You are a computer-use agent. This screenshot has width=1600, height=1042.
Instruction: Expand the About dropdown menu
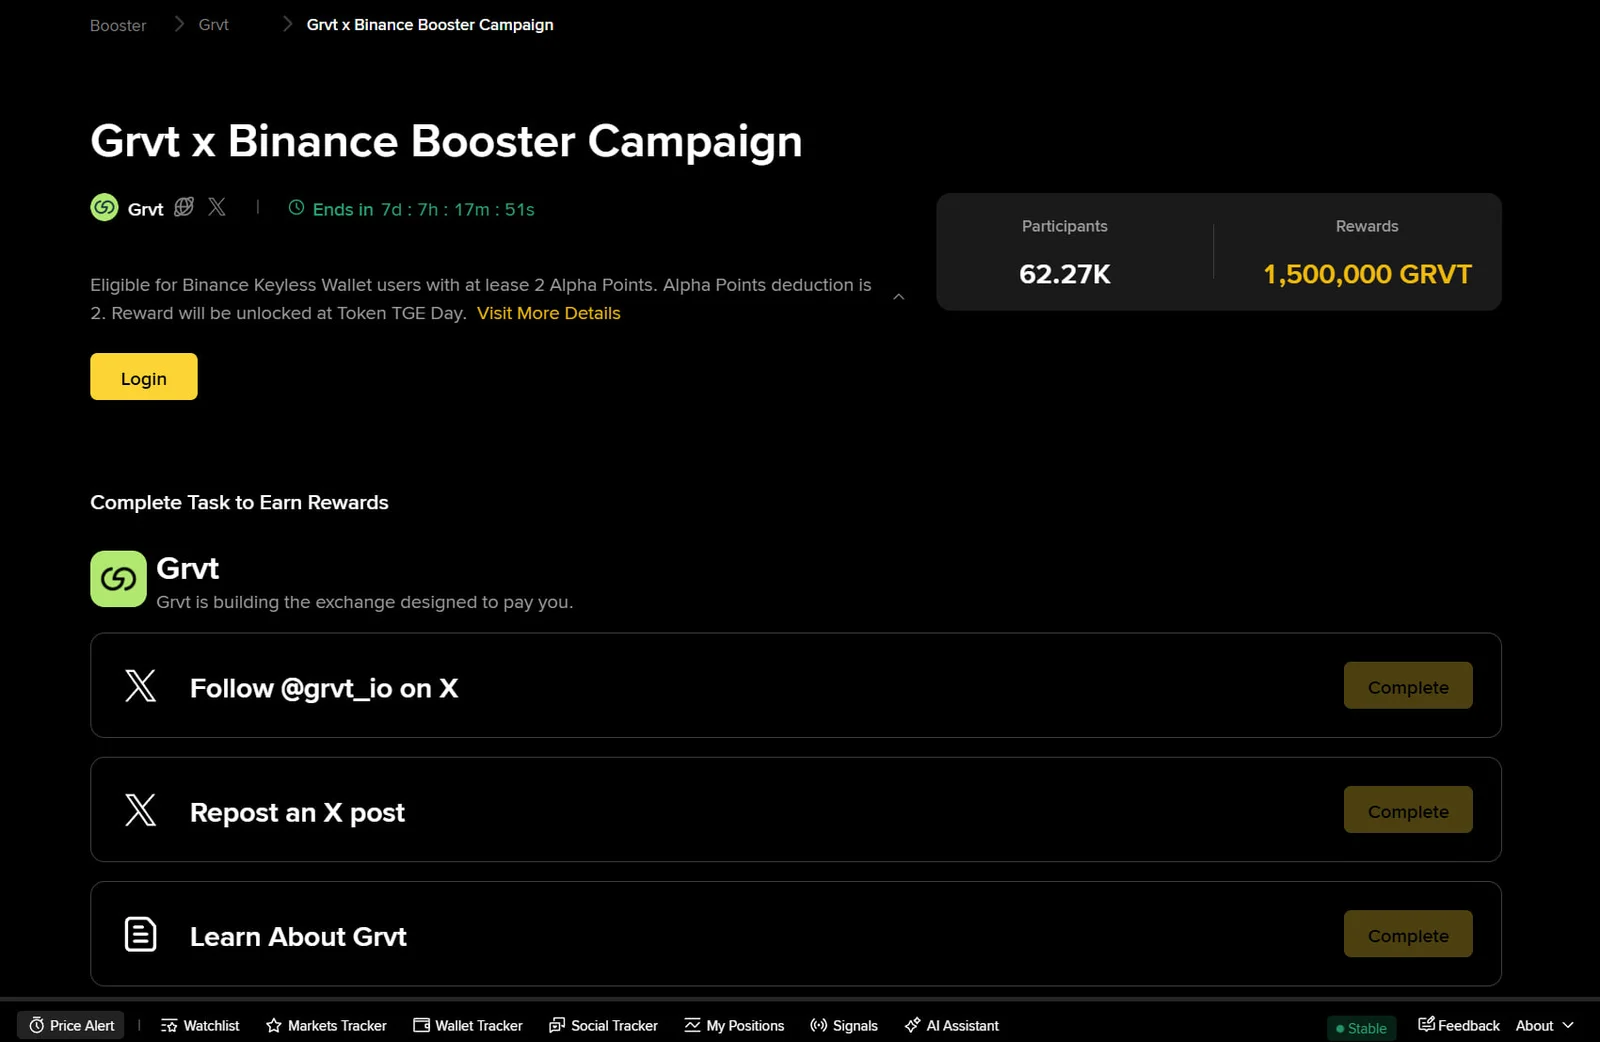(x=1545, y=1025)
